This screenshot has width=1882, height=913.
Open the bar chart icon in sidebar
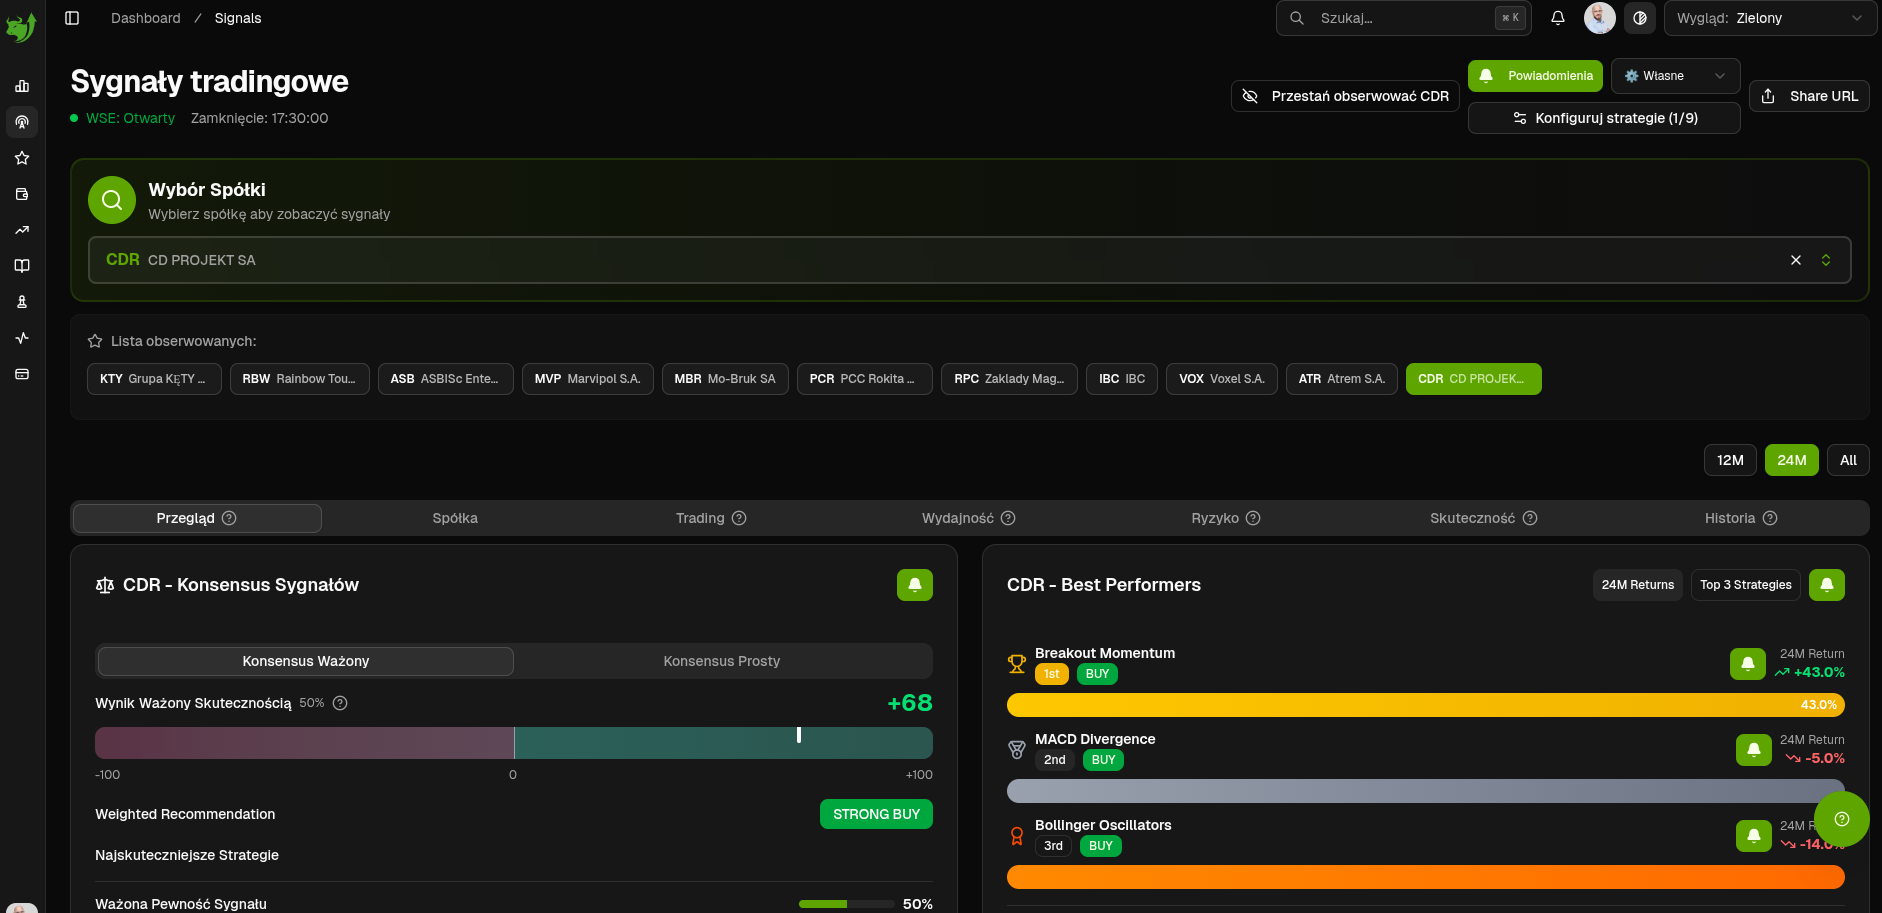pyautogui.click(x=22, y=86)
